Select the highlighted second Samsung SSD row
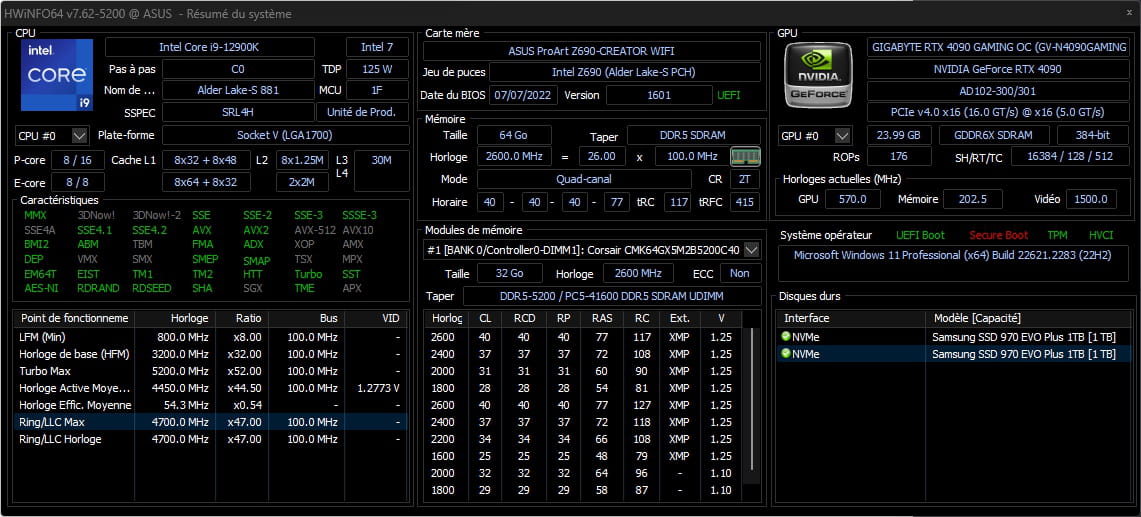The image size is (1141, 517). coord(955,354)
